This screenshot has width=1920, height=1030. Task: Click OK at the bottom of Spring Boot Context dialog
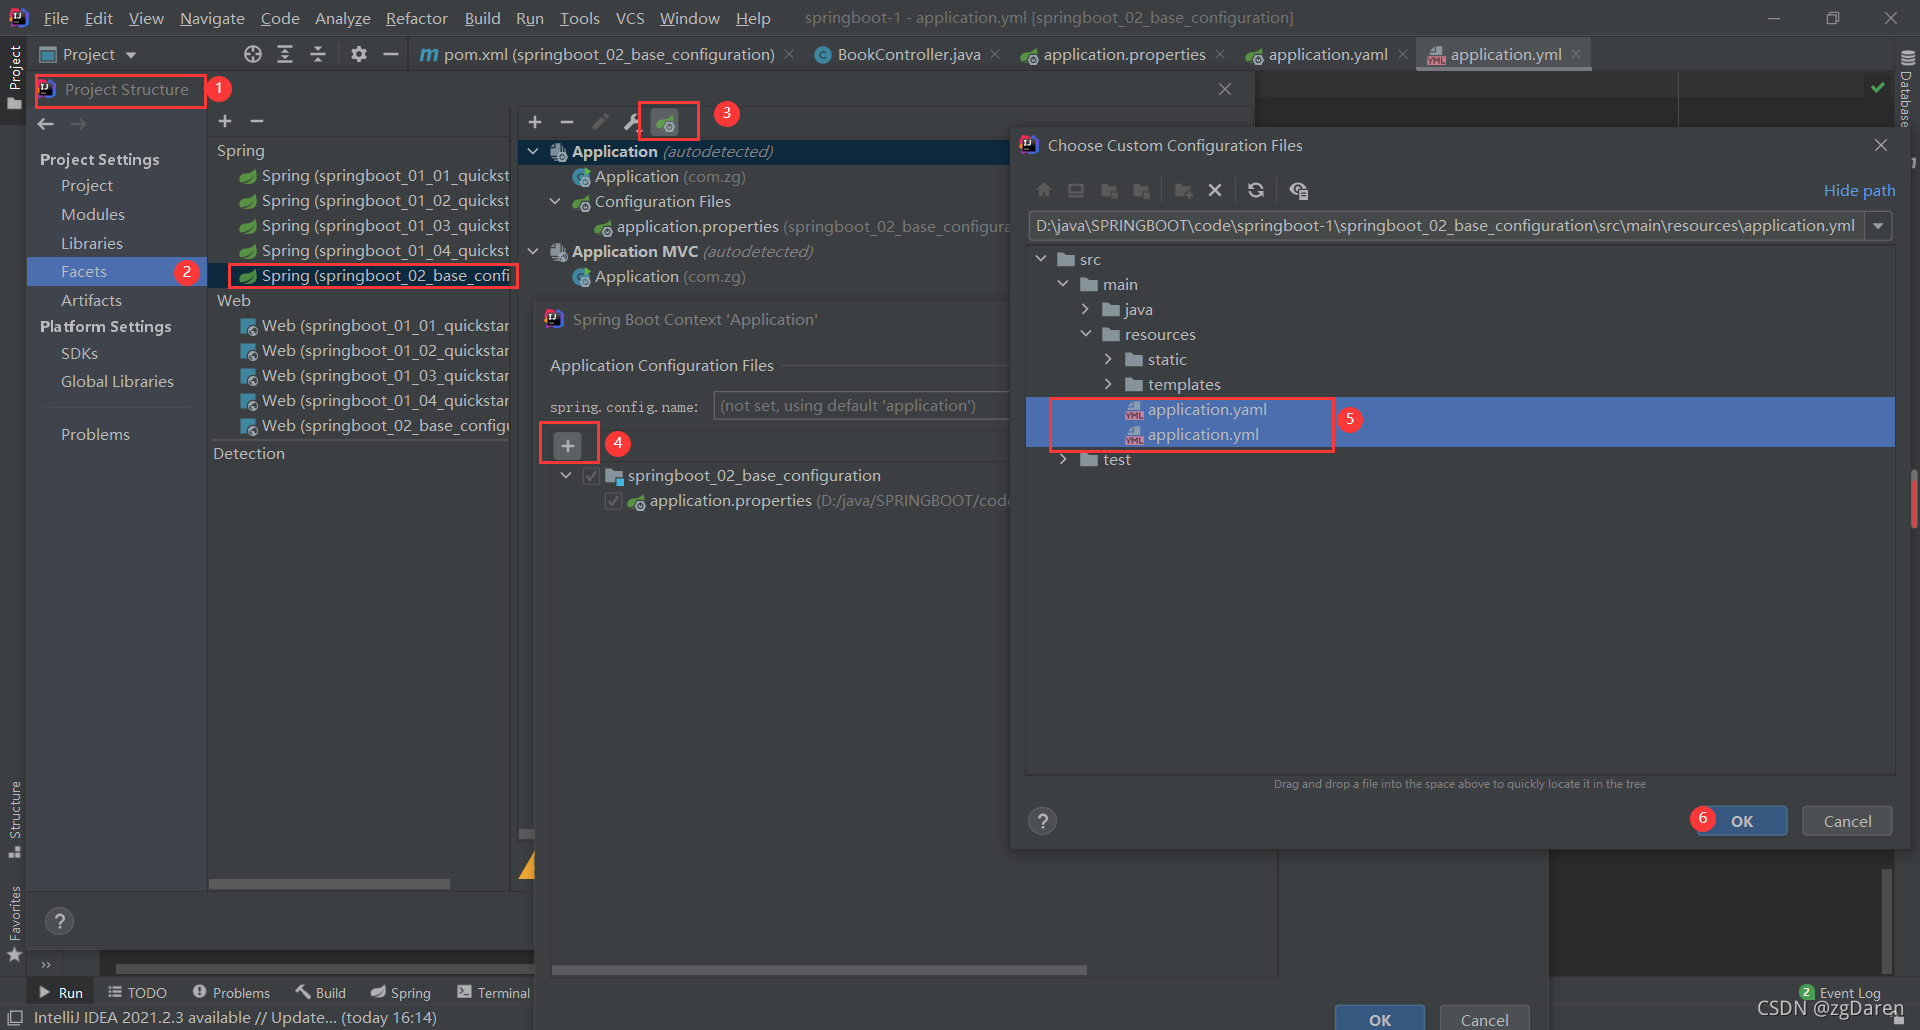(1380, 1018)
